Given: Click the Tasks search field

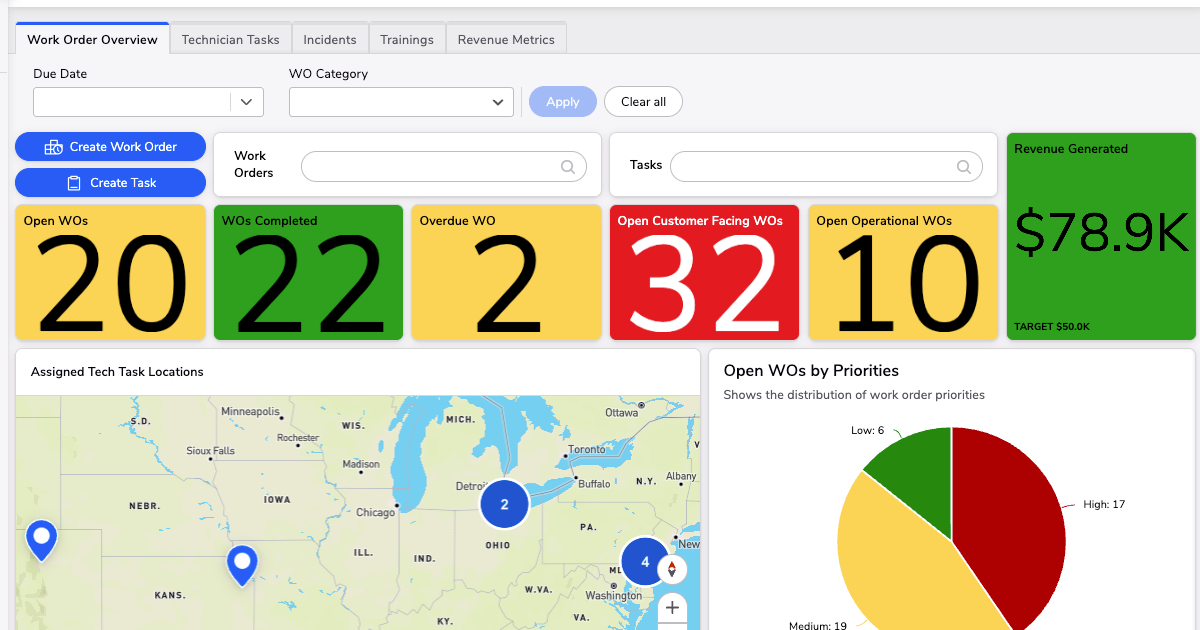Looking at the screenshot, I should pos(826,167).
